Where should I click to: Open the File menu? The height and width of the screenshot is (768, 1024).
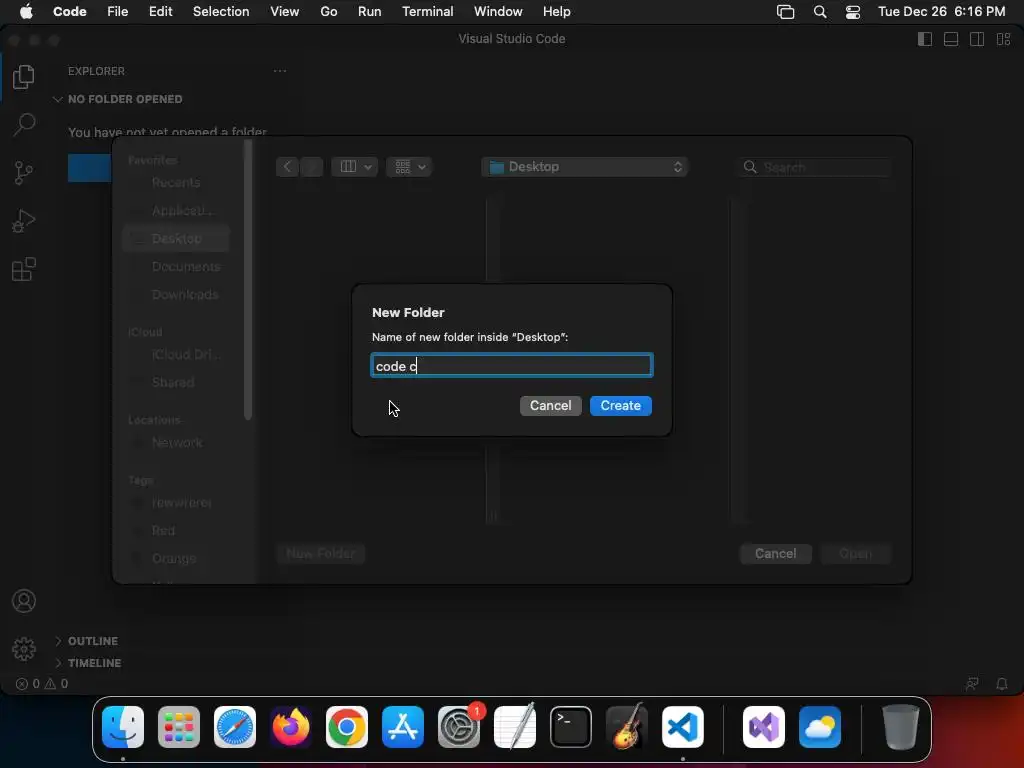tap(118, 12)
